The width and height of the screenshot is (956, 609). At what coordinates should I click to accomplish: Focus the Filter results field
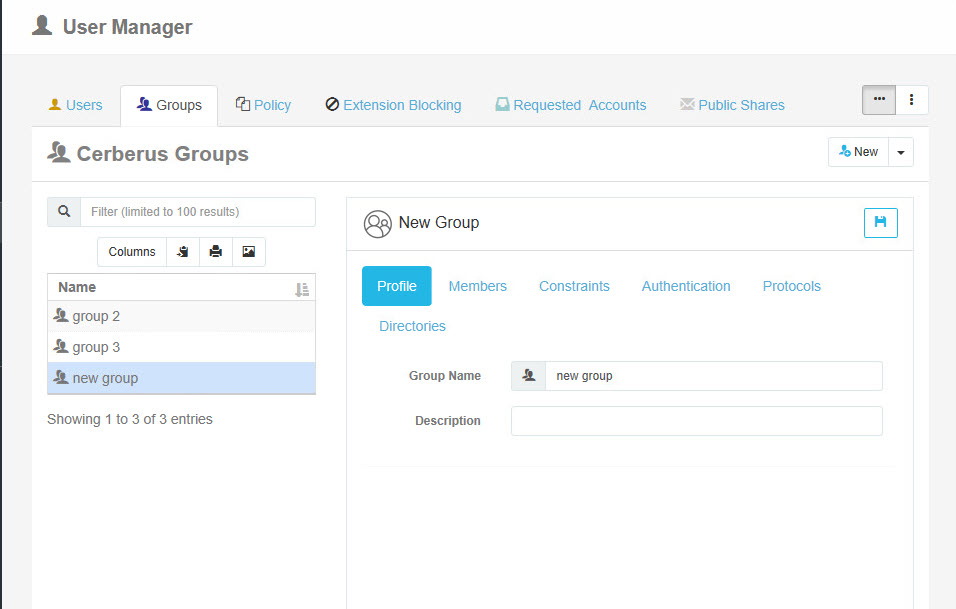[198, 212]
